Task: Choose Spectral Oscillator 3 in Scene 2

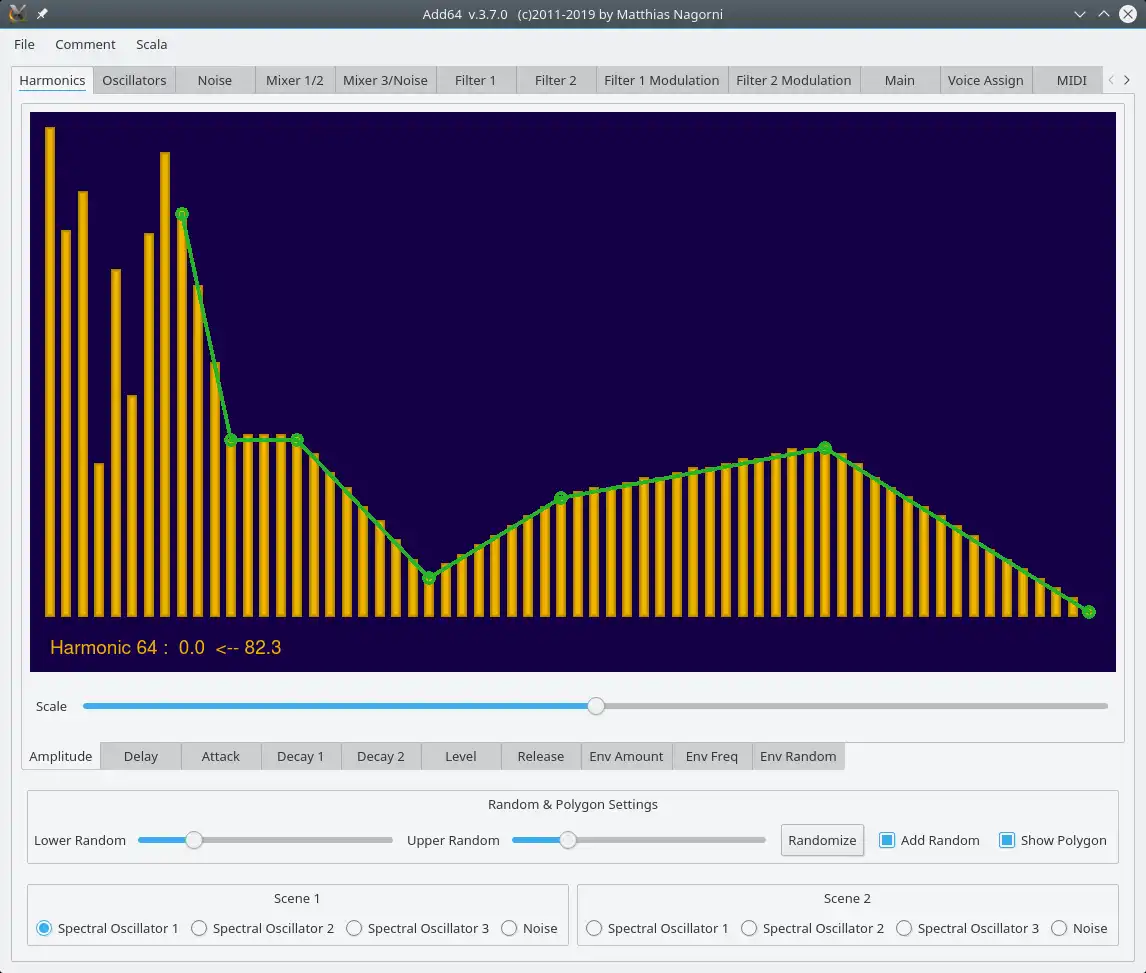Action: [x=904, y=928]
